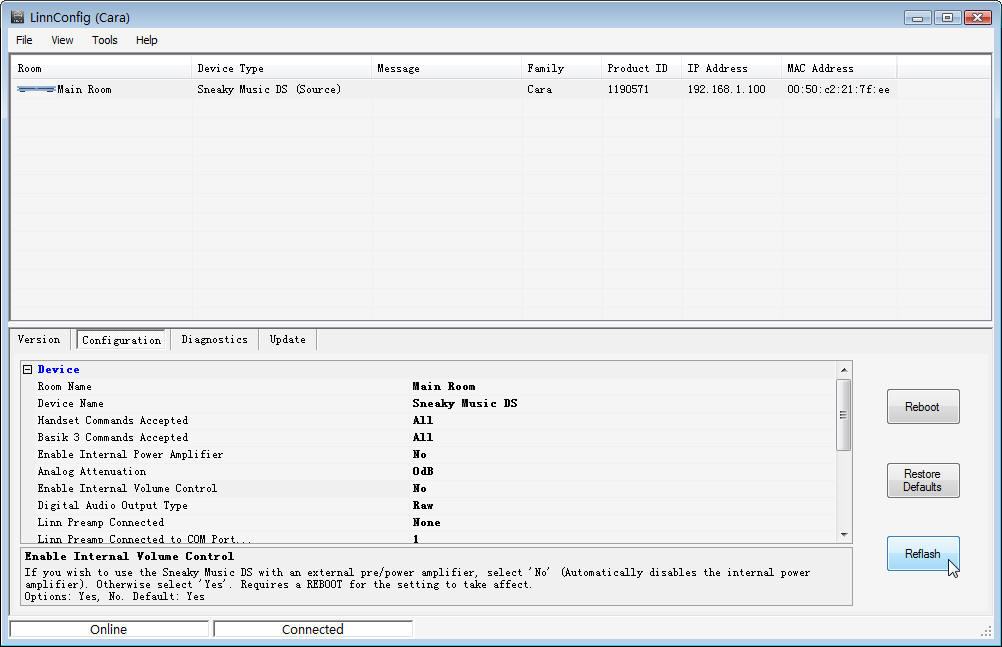
Task: Select the Digital Audio Output Type row
Action: coord(428,506)
